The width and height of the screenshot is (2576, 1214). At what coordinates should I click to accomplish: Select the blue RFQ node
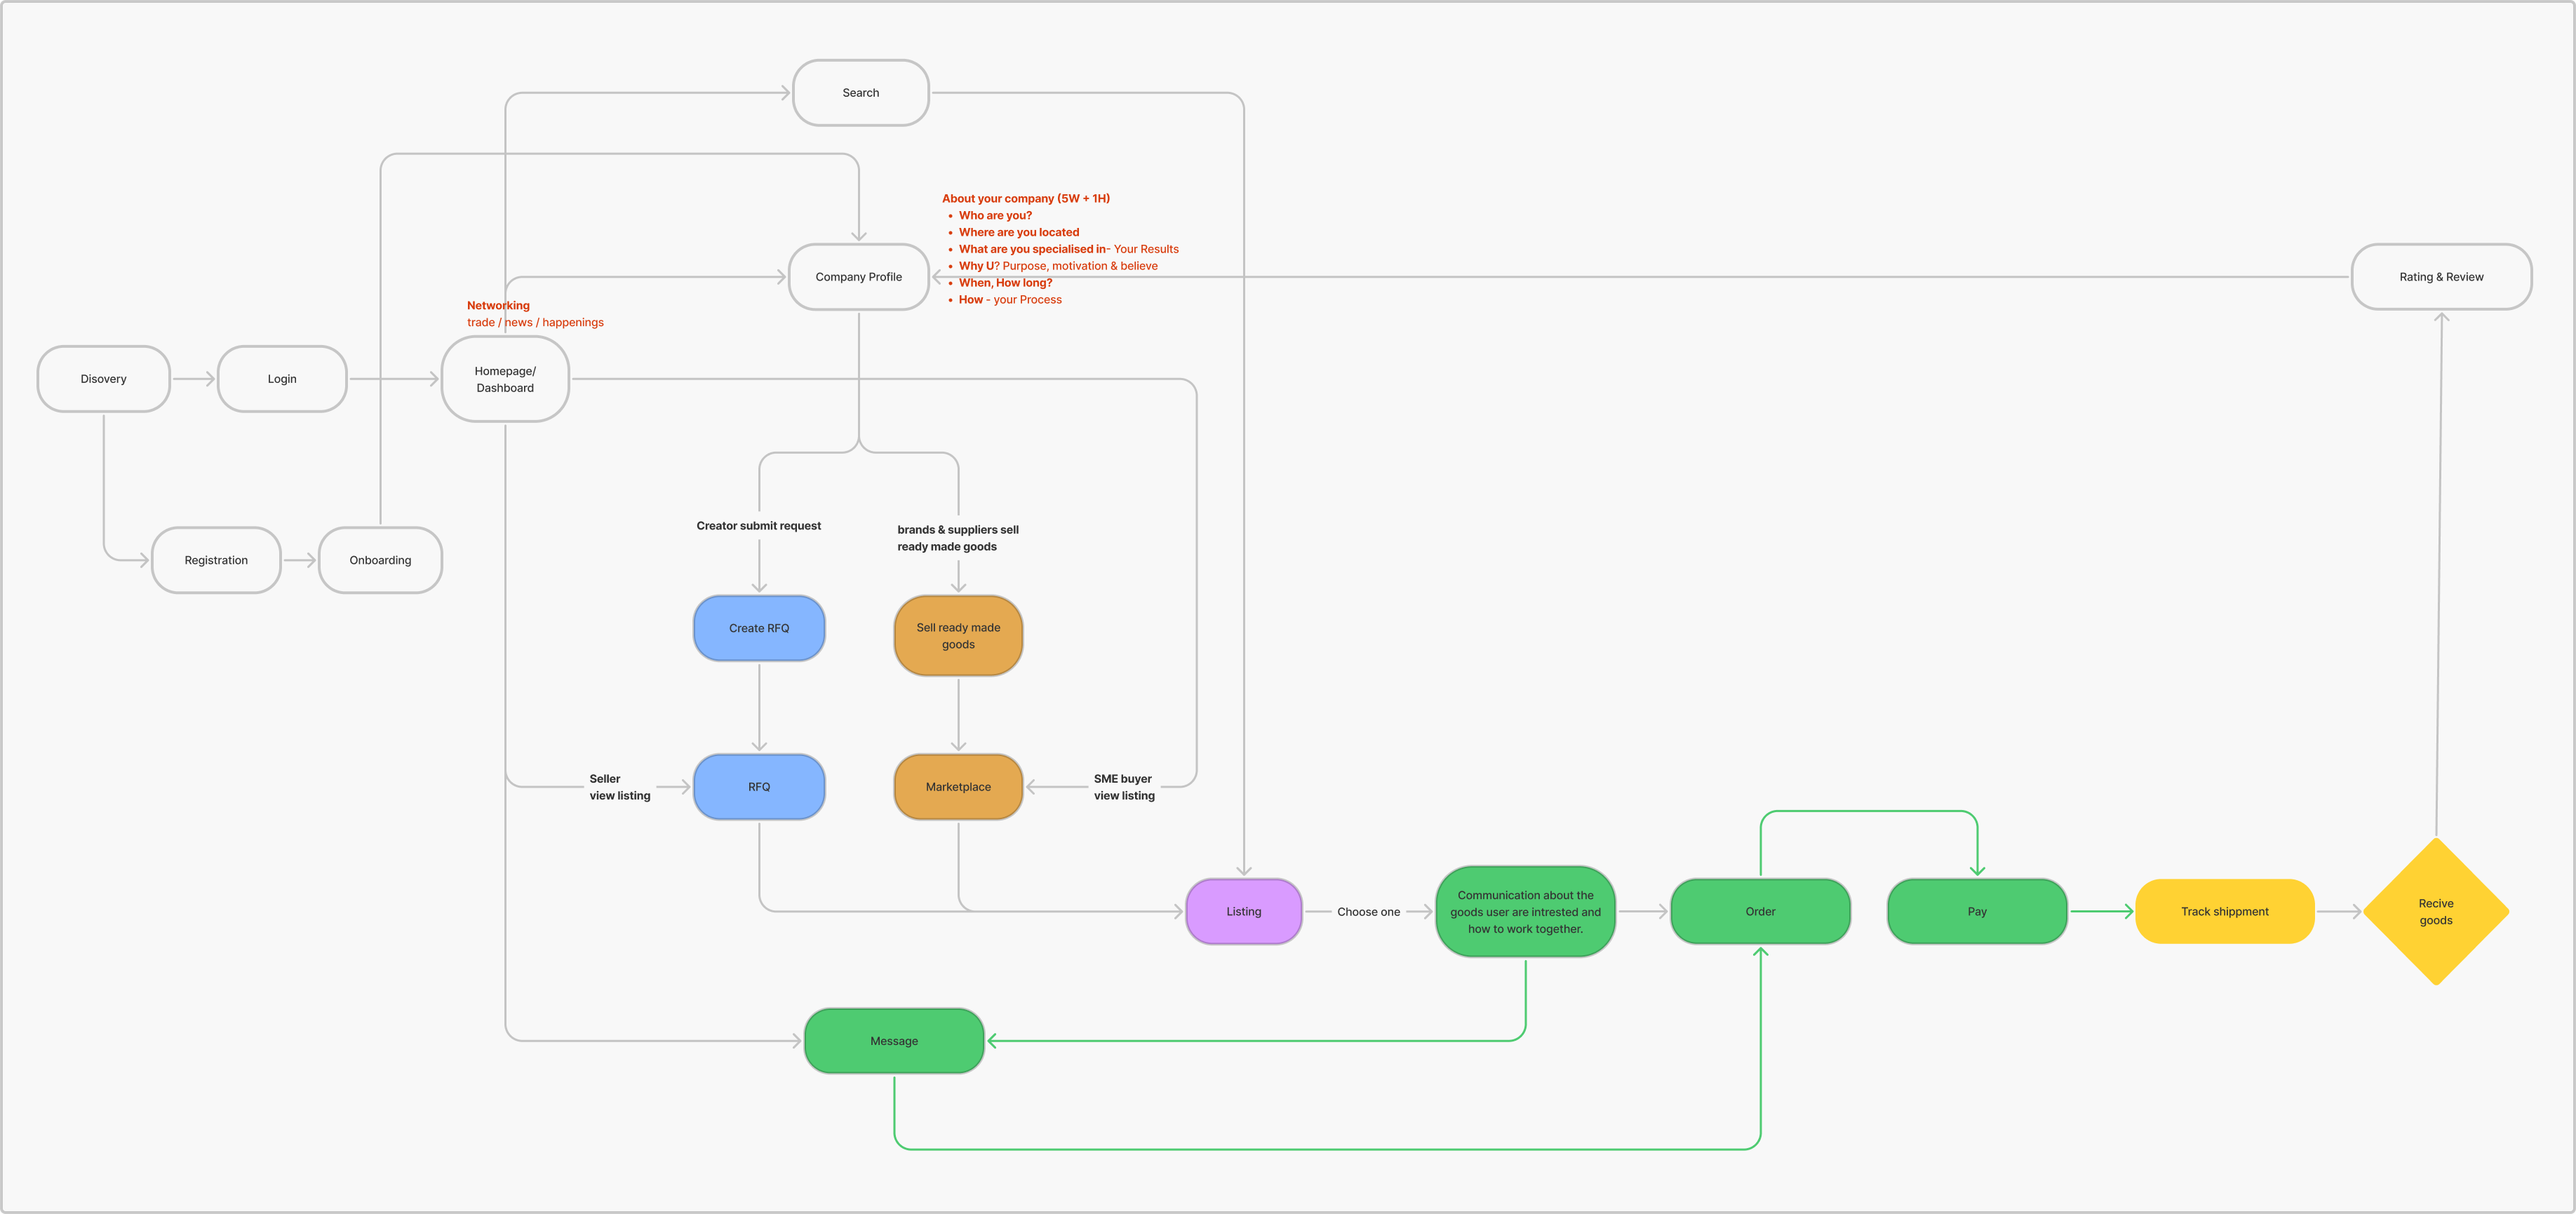click(759, 787)
